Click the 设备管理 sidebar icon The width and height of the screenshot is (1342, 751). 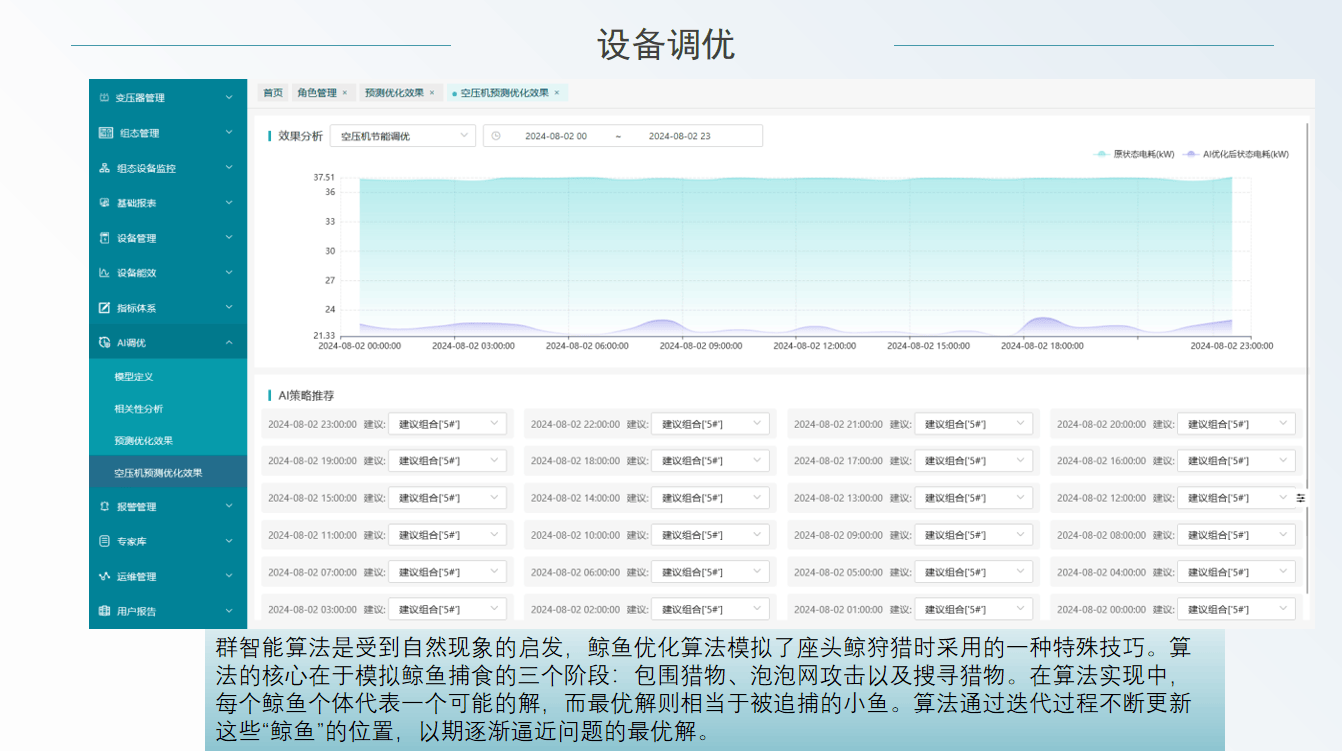(x=105, y=238)
